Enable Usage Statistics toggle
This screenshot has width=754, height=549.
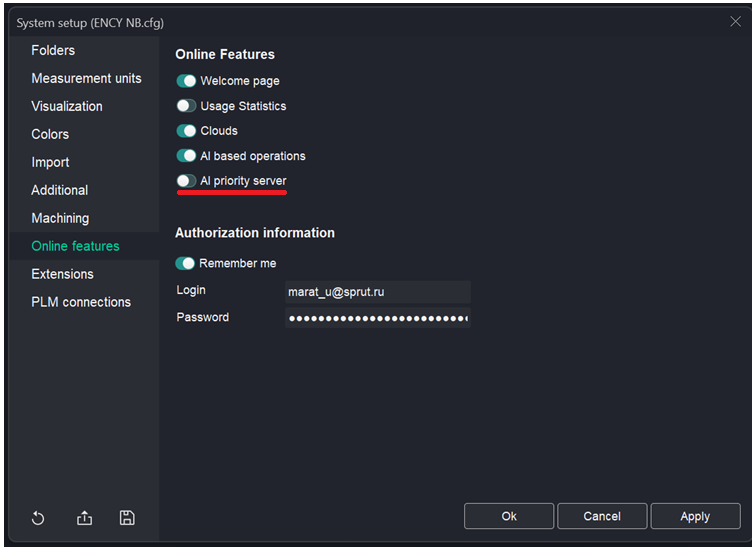(x=186, y=106)
